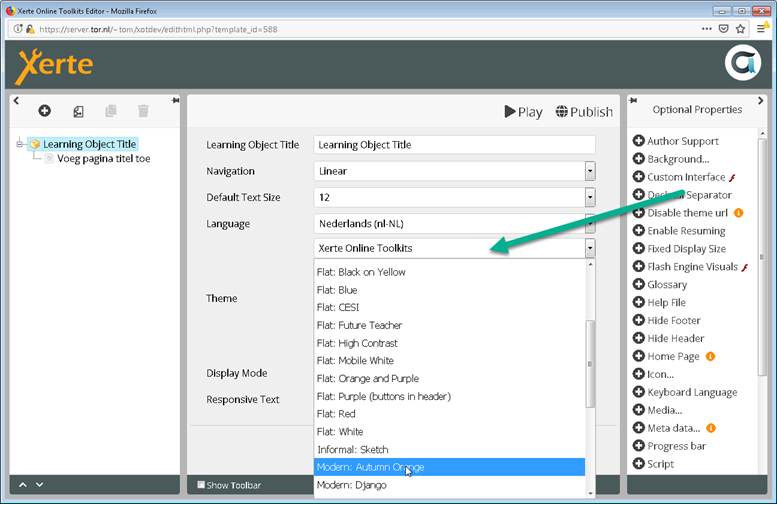Image resolution: width=777 pixels, height=505 pixels.
Task: Add Help File optional property
Action: click(x=660, y=302)
